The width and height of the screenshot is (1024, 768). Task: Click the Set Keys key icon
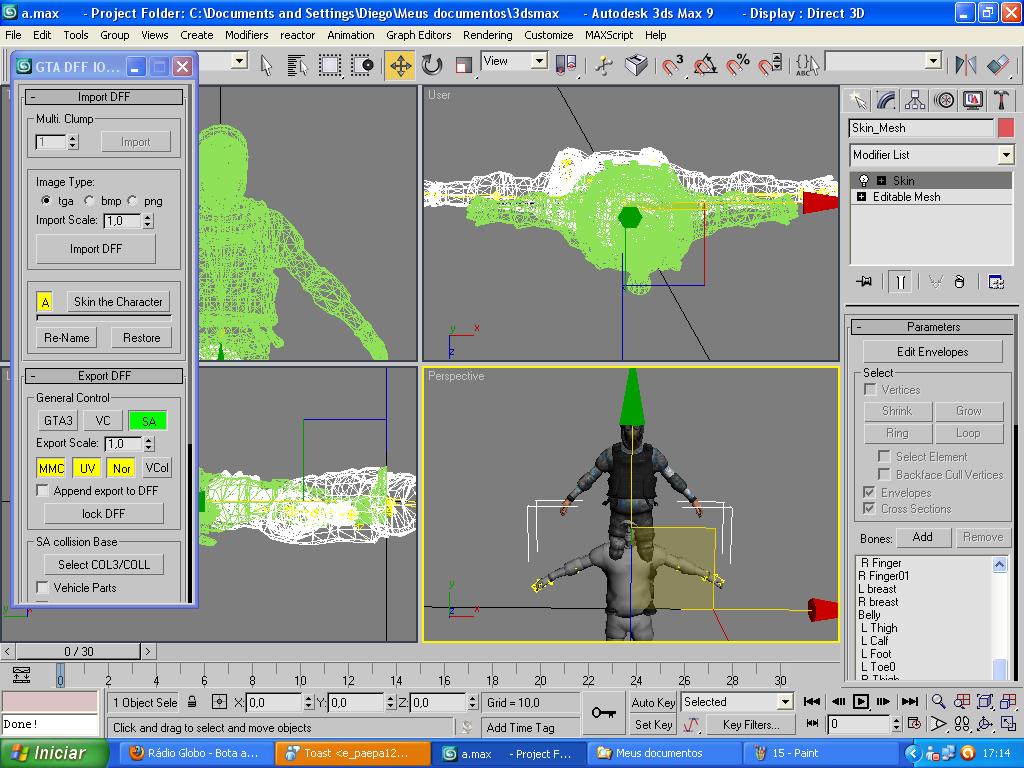pos(603,712)
